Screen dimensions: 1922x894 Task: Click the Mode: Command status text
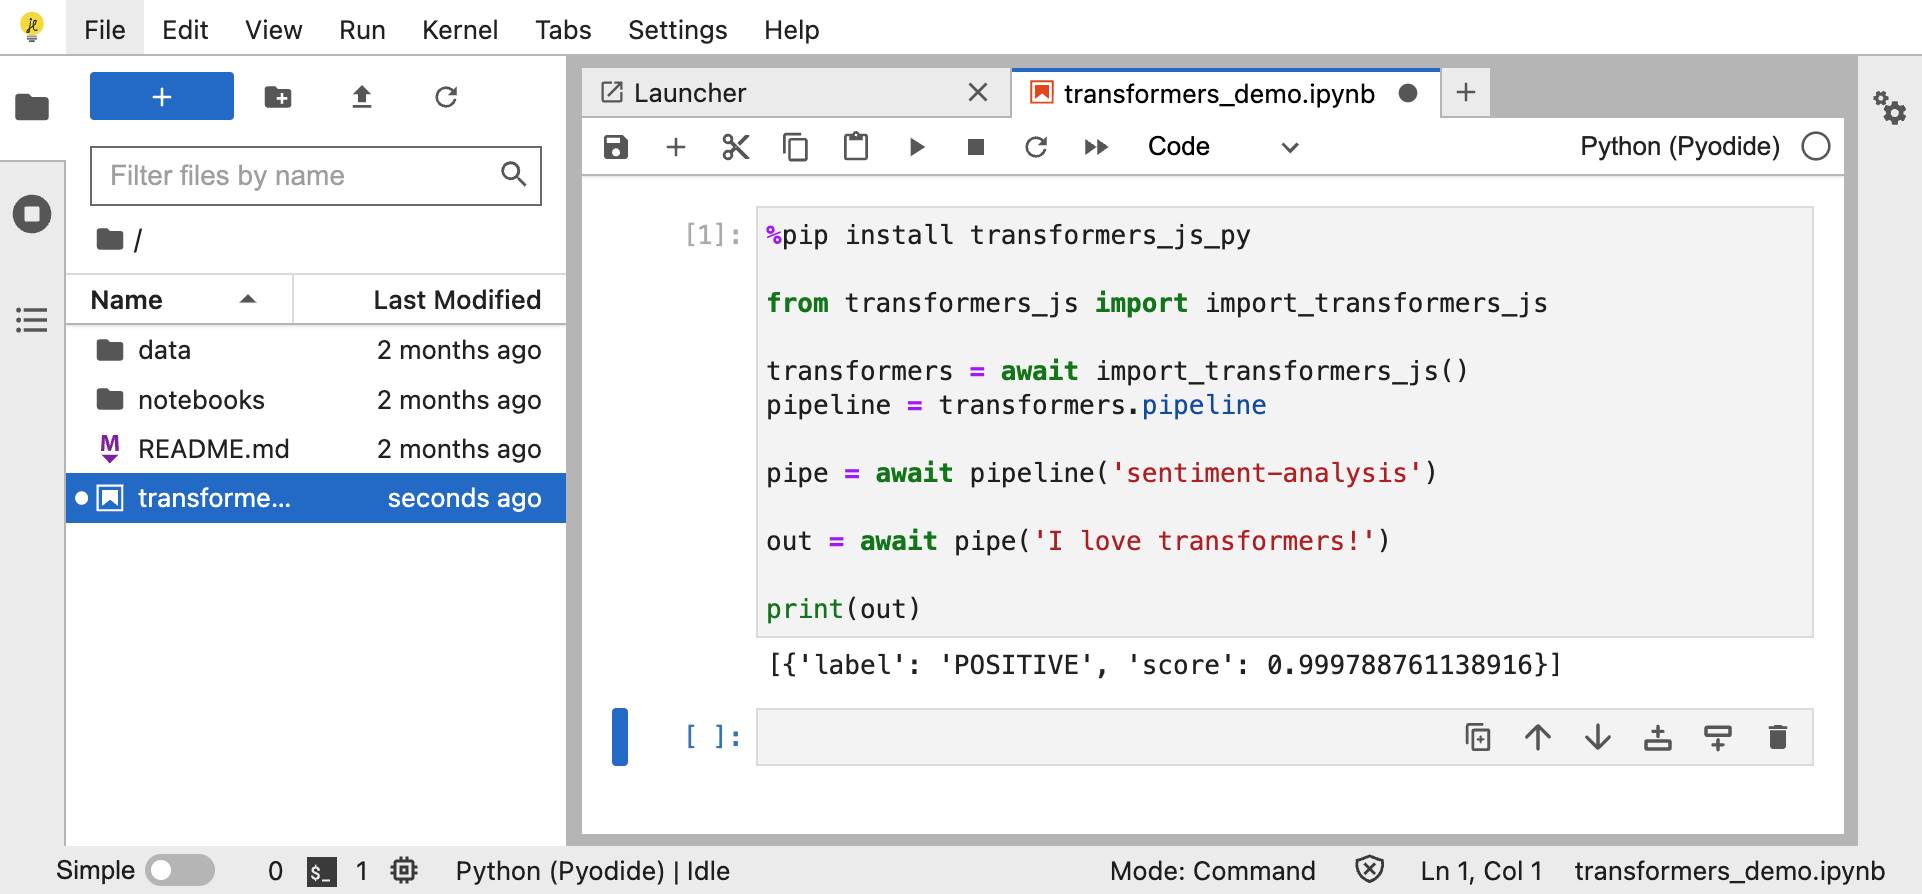tap(1213, 871)
